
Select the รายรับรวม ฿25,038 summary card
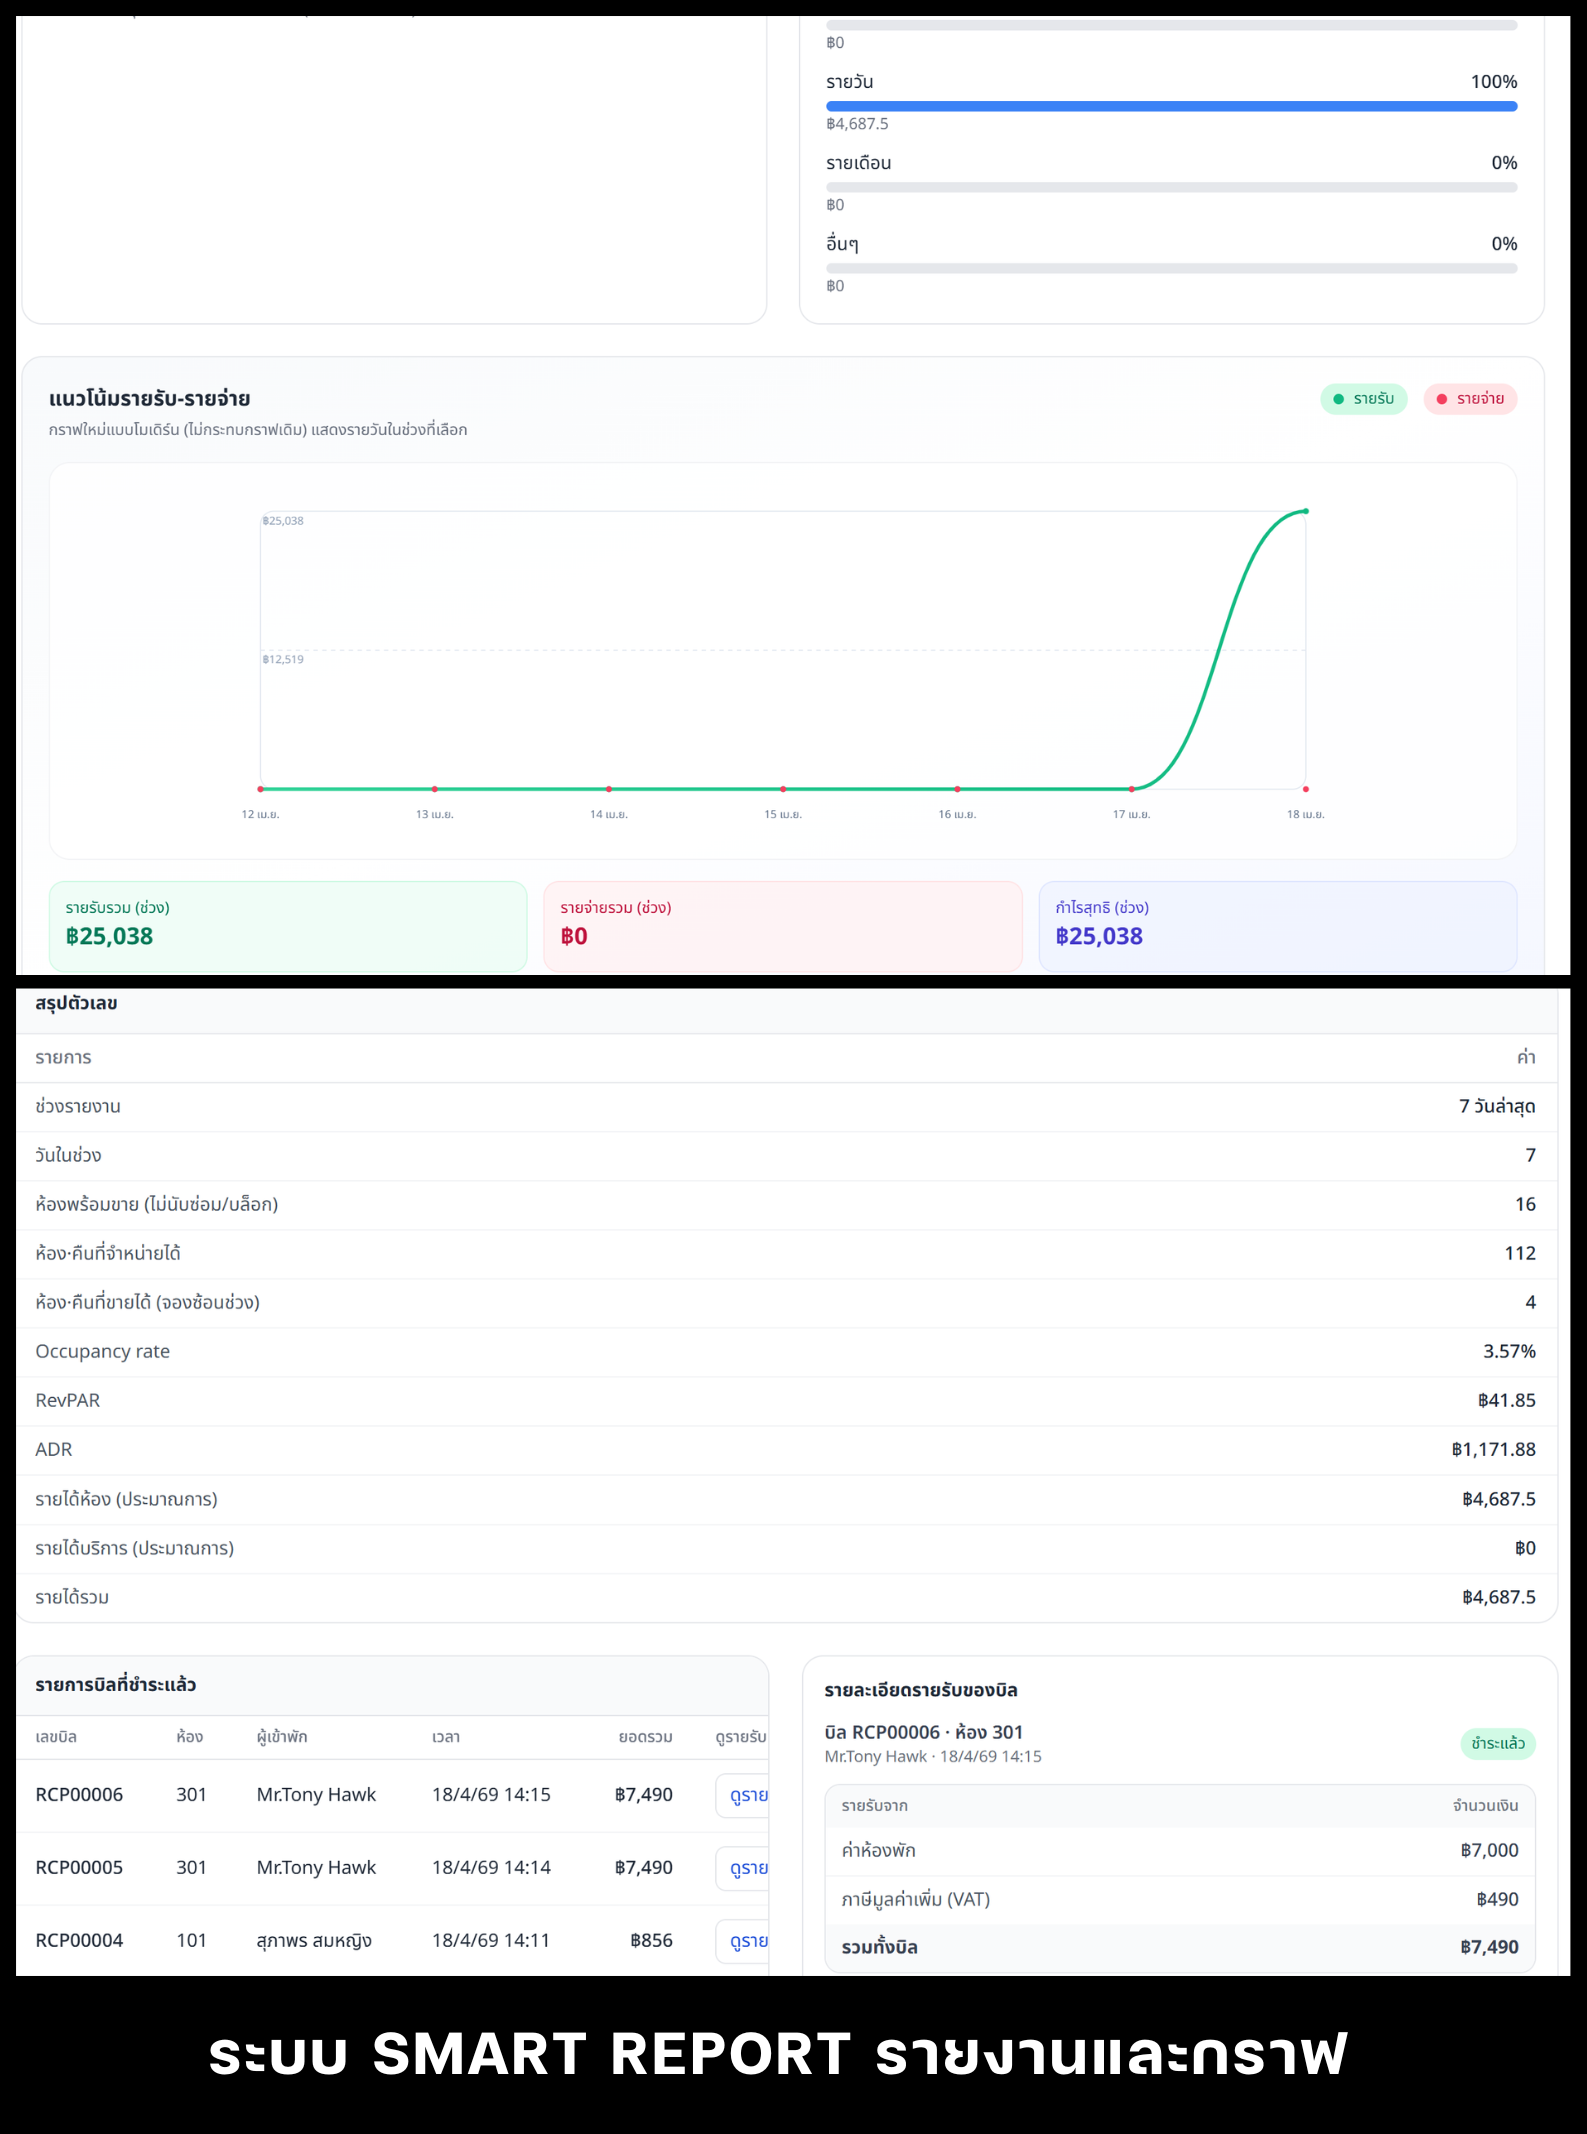point(288,925)
